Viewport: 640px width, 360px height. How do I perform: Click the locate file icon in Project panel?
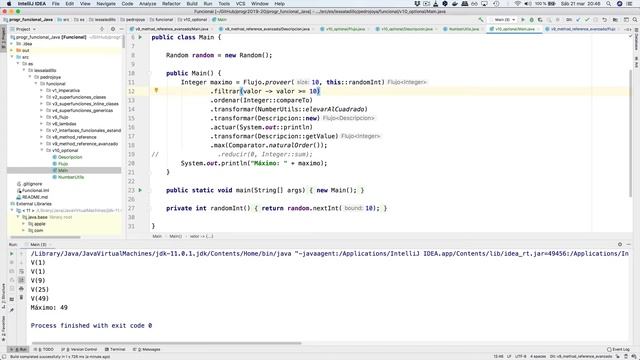pyautogui.click(x=102, y=29)
